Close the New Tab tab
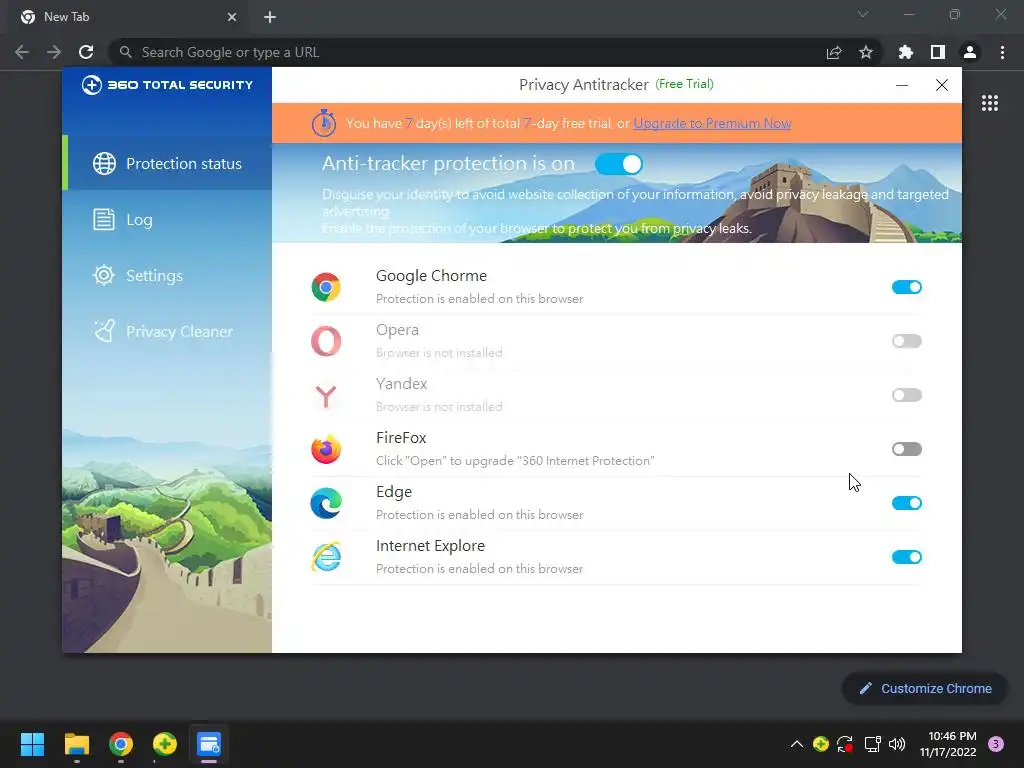1024x768 pixels. point(232,17)
